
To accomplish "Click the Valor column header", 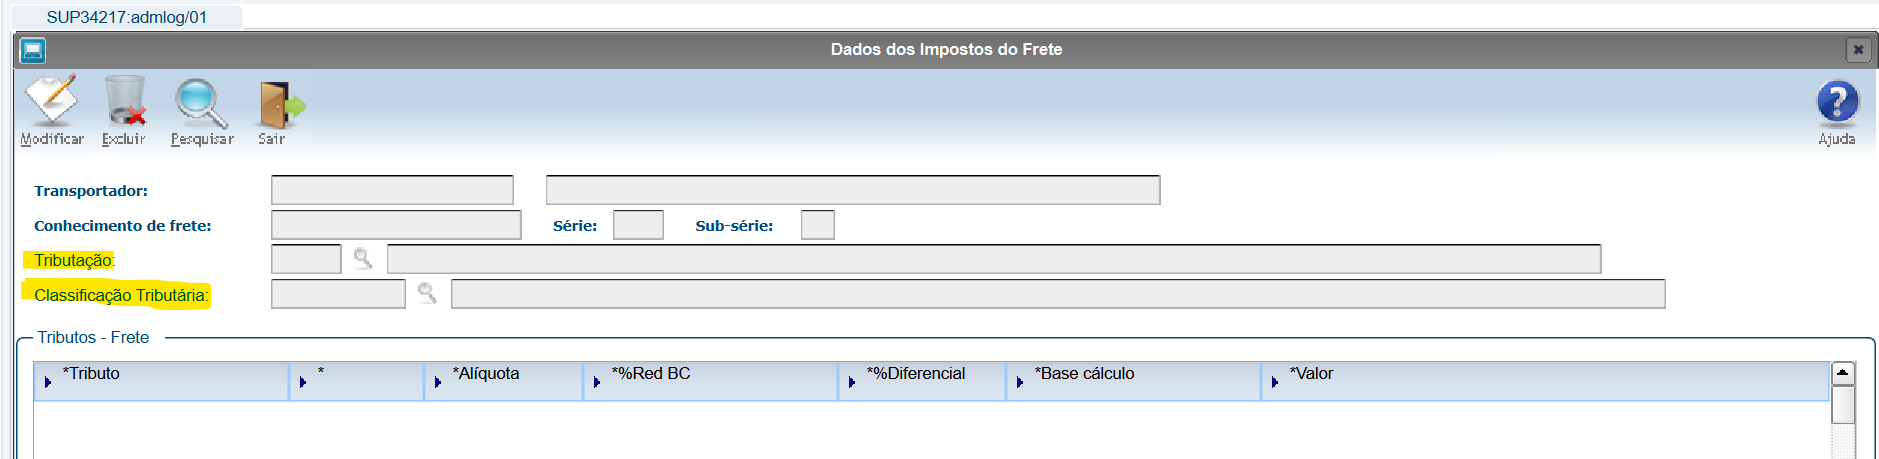I will (1312, 374).
